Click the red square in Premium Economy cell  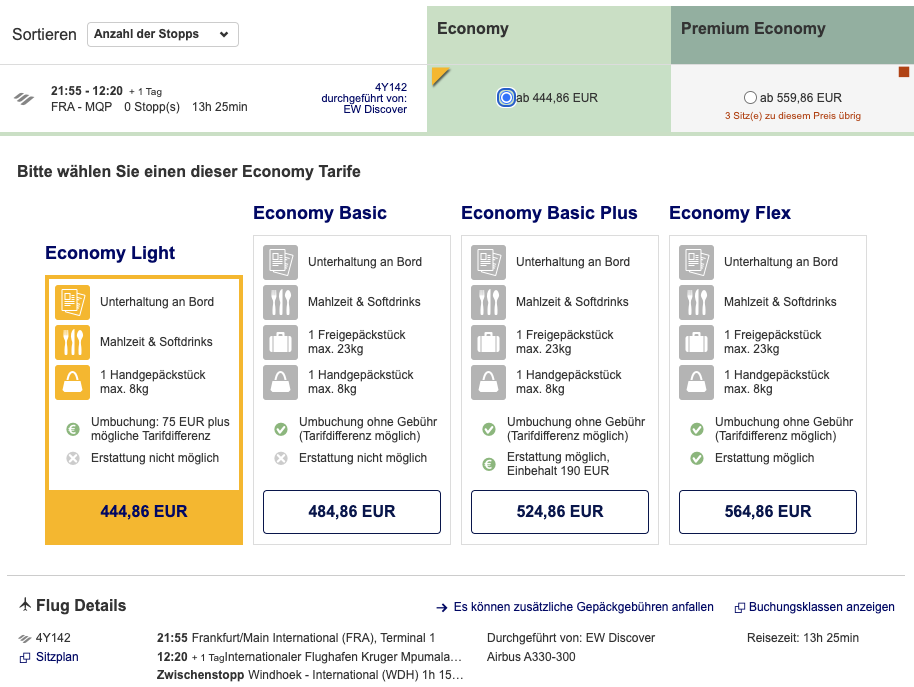904,72
